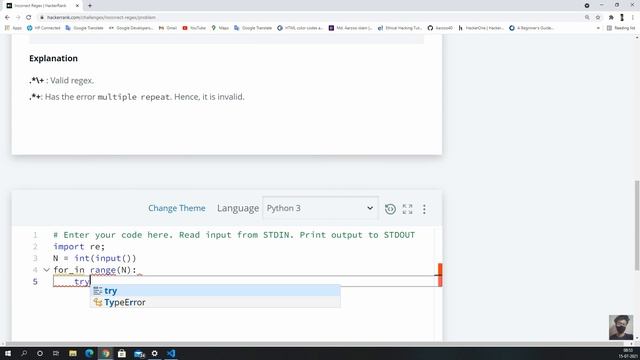Viewport: 640px width, 360px height.
Task: Open Cortana from the taskbar
Action: 40,353
